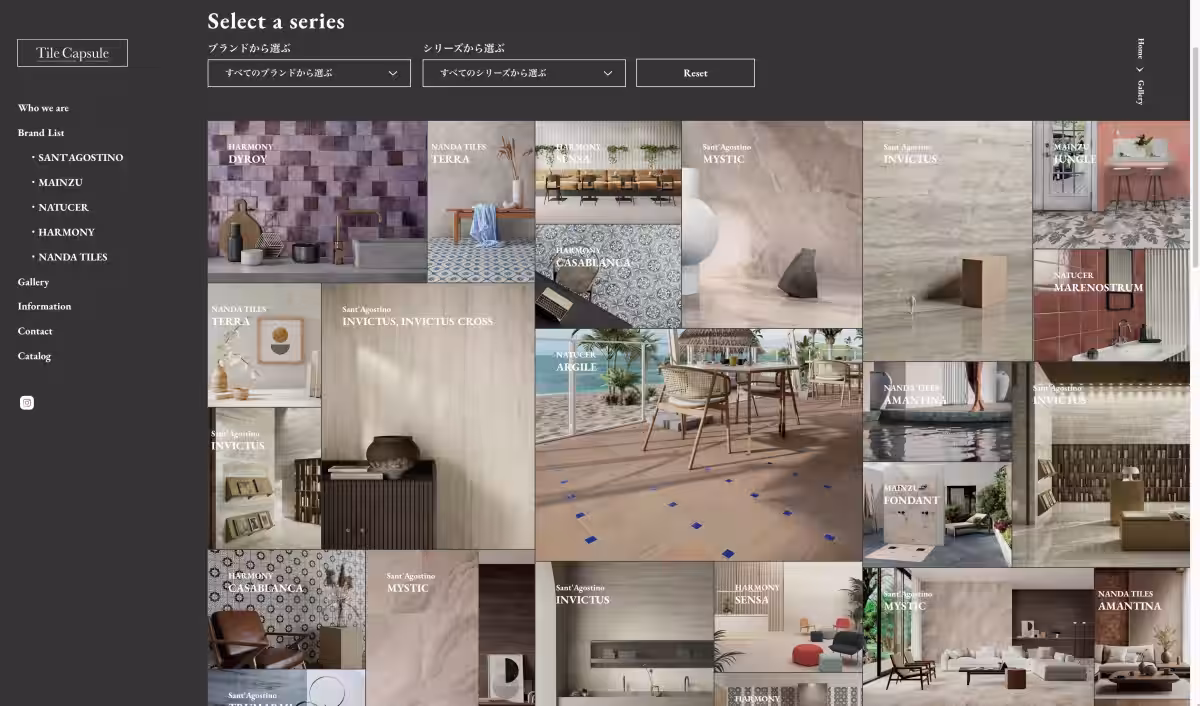Open Invictus image with wooden cube
1200x706 pixels.
click(x=947, y=241)
